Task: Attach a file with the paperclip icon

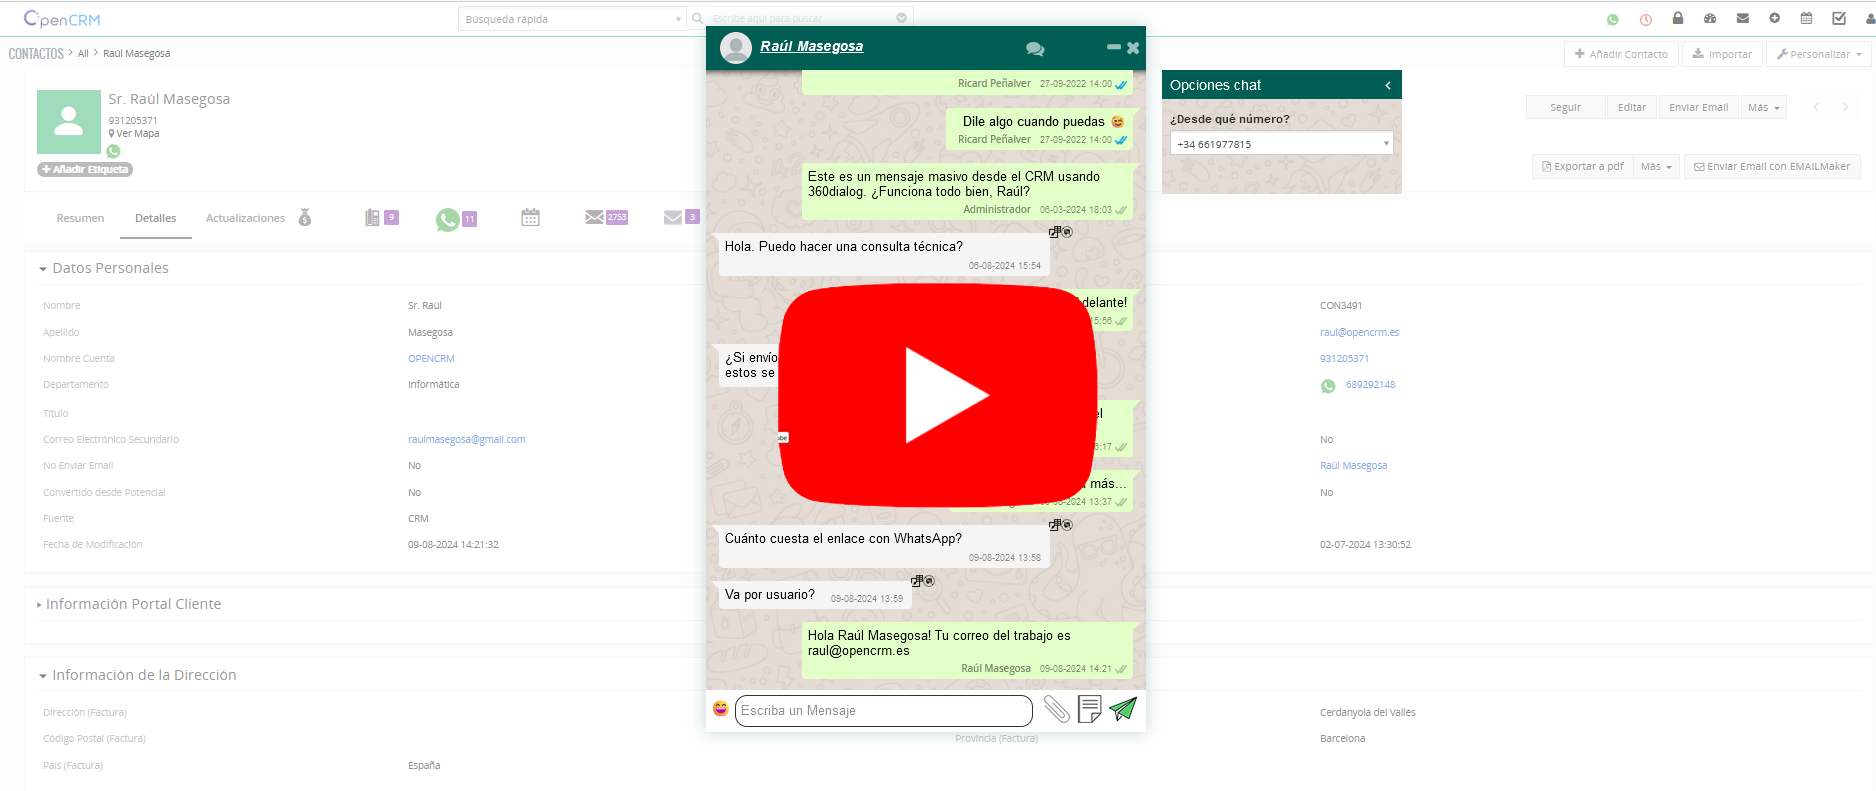Action: [1057, 709]
